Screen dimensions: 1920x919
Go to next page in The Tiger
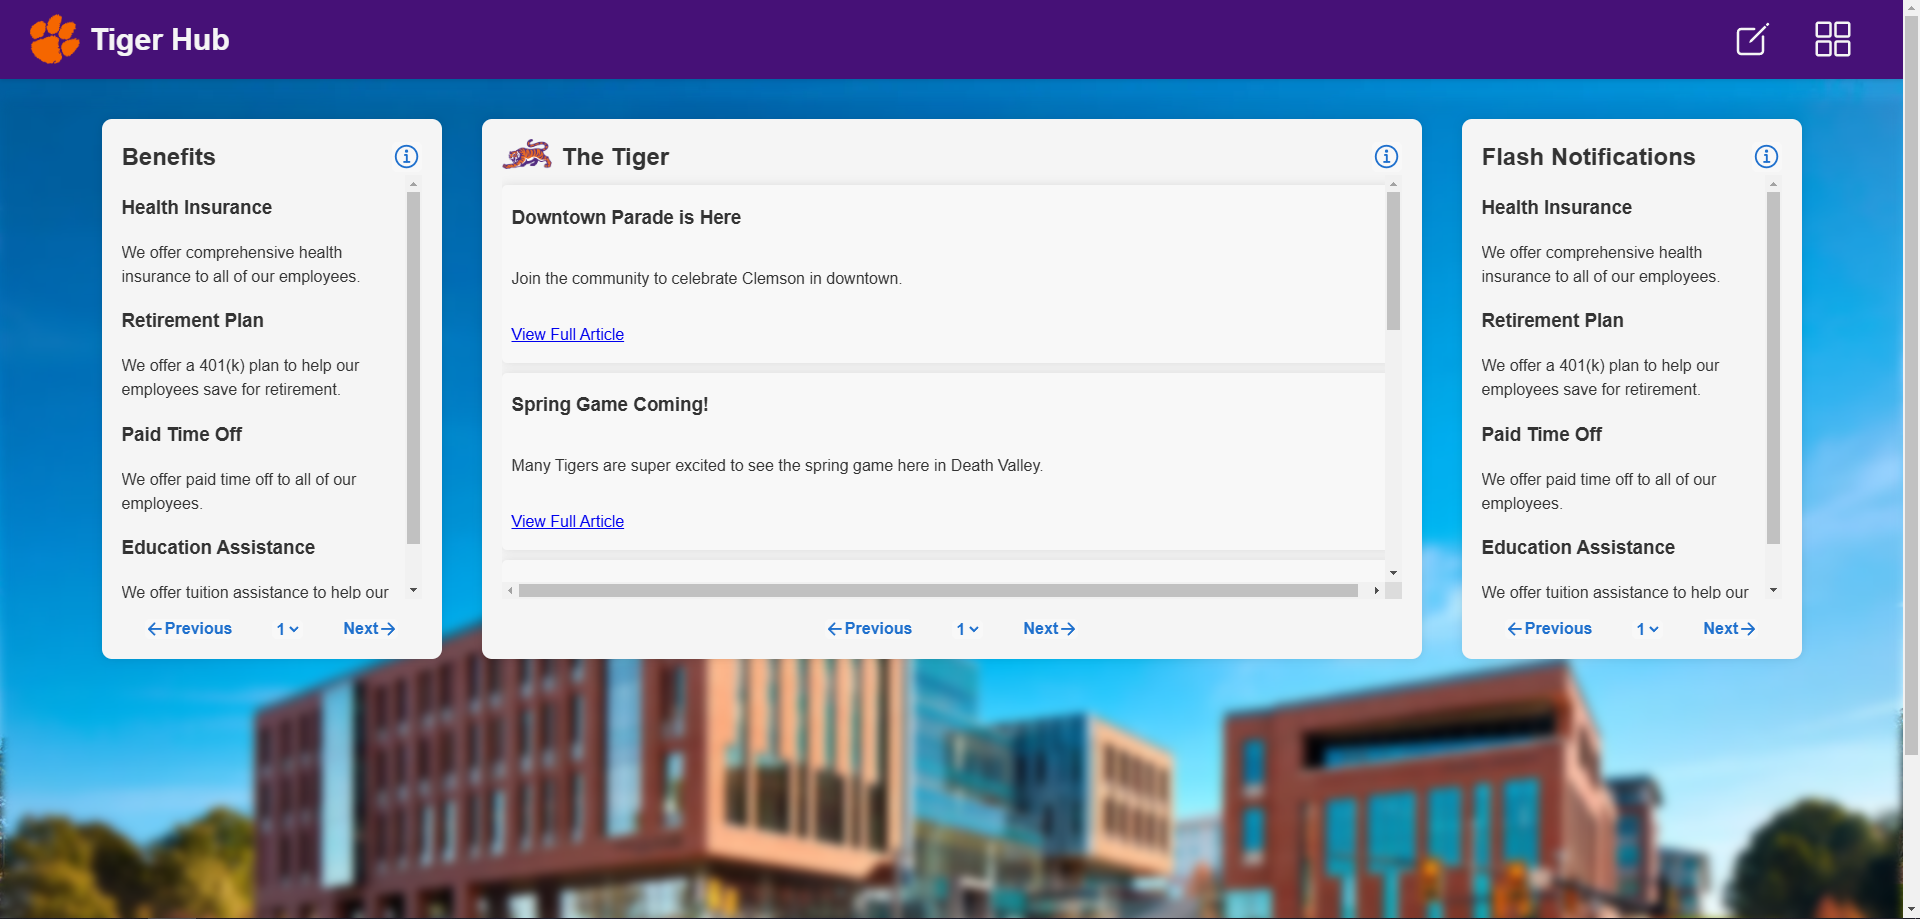pyautogui.click(x=1050, y=629)
